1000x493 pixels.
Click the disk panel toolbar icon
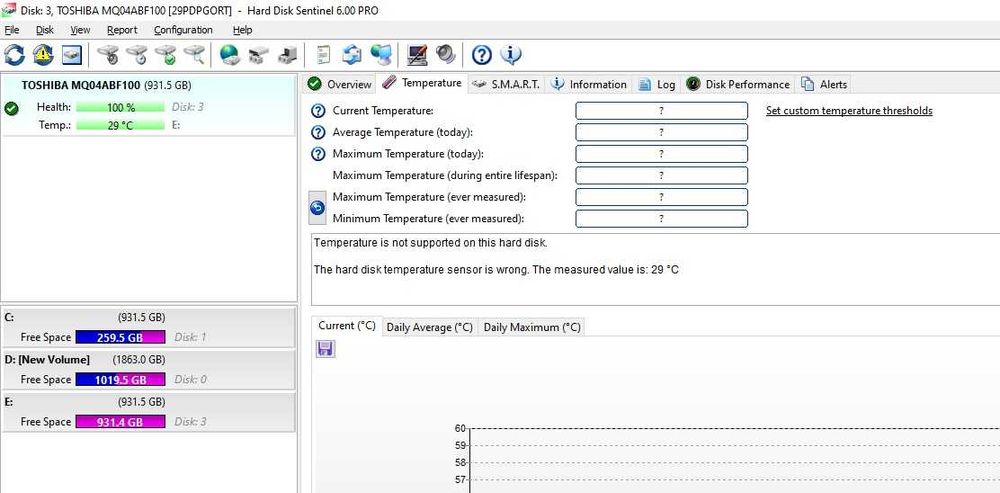[x=71, y=55]
